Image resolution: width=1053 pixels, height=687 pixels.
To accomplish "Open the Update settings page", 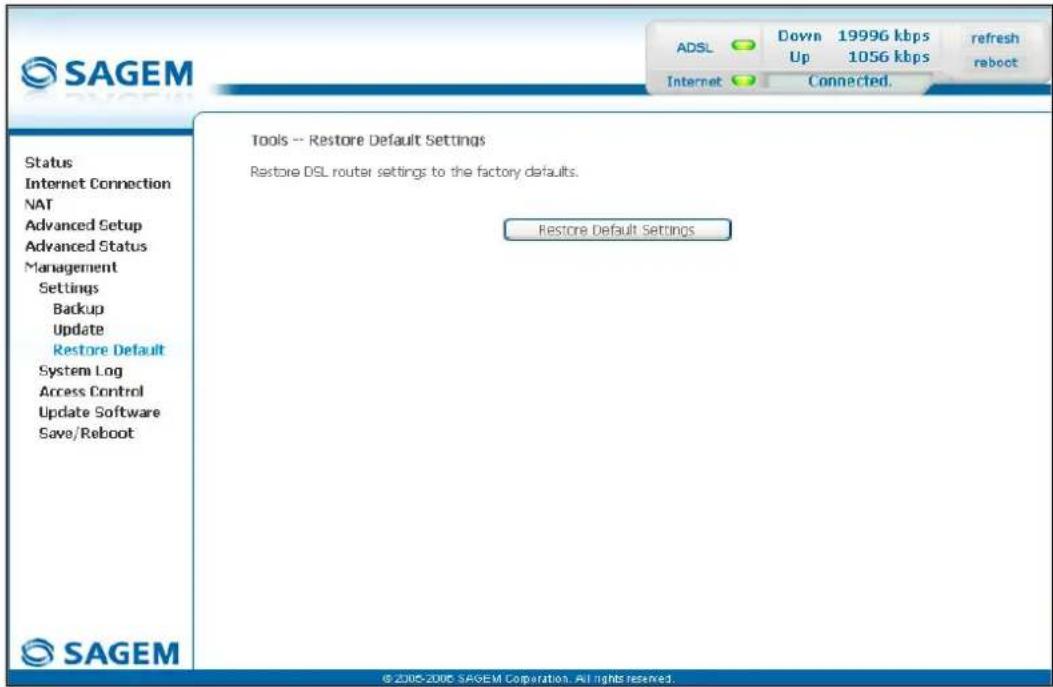I will [79, 329].
